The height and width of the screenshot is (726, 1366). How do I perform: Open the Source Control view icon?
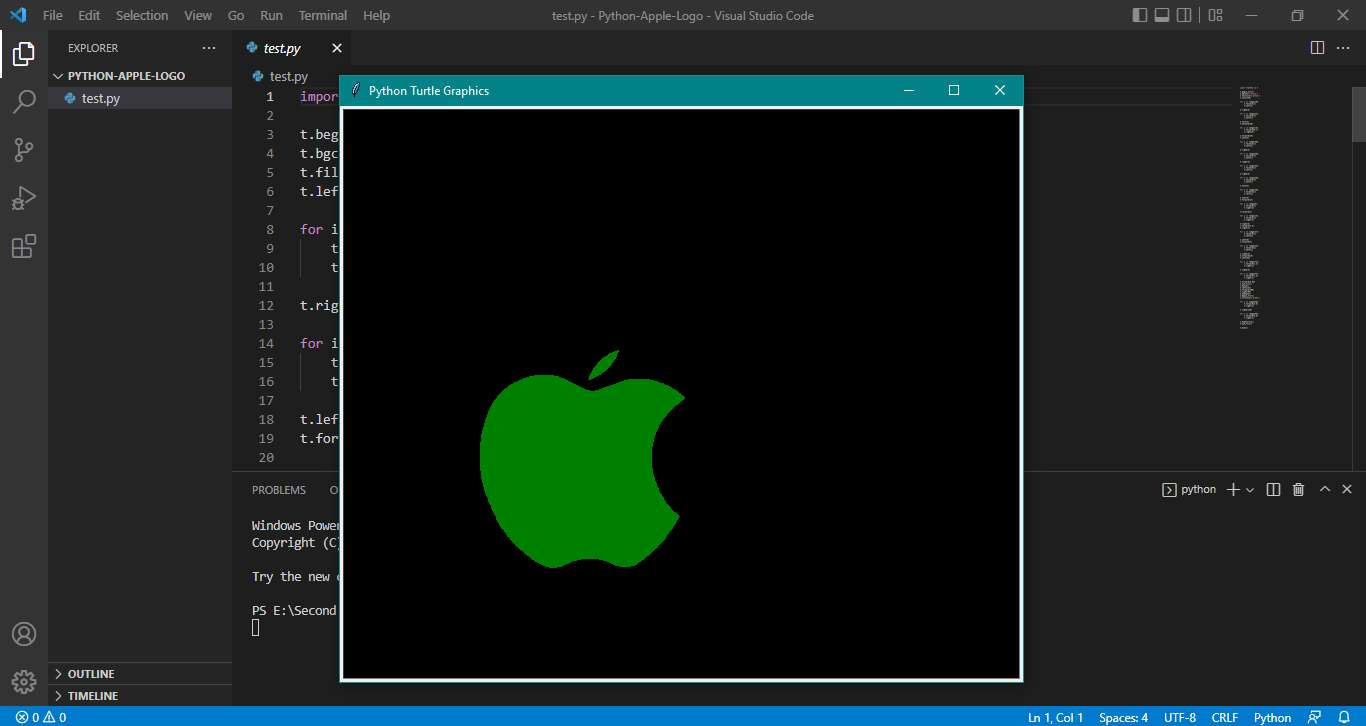24,150
